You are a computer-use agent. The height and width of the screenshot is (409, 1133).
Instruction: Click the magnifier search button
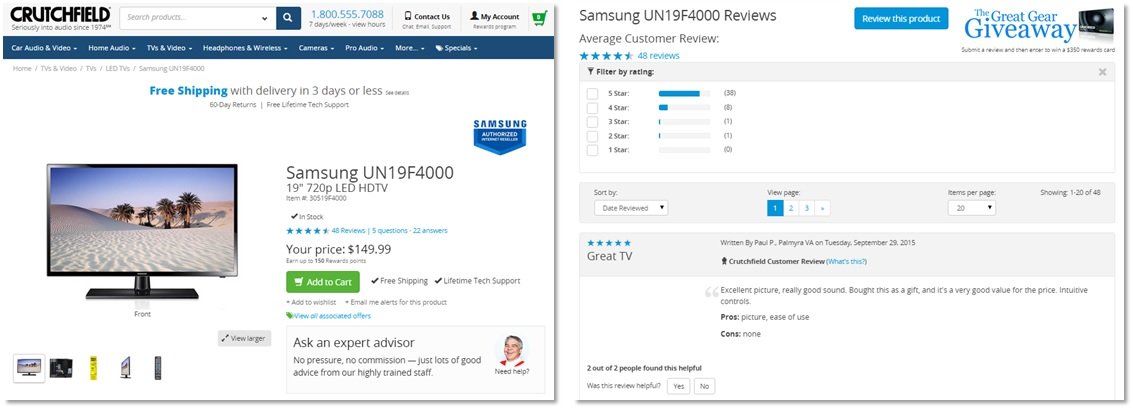tap(288, 17)
